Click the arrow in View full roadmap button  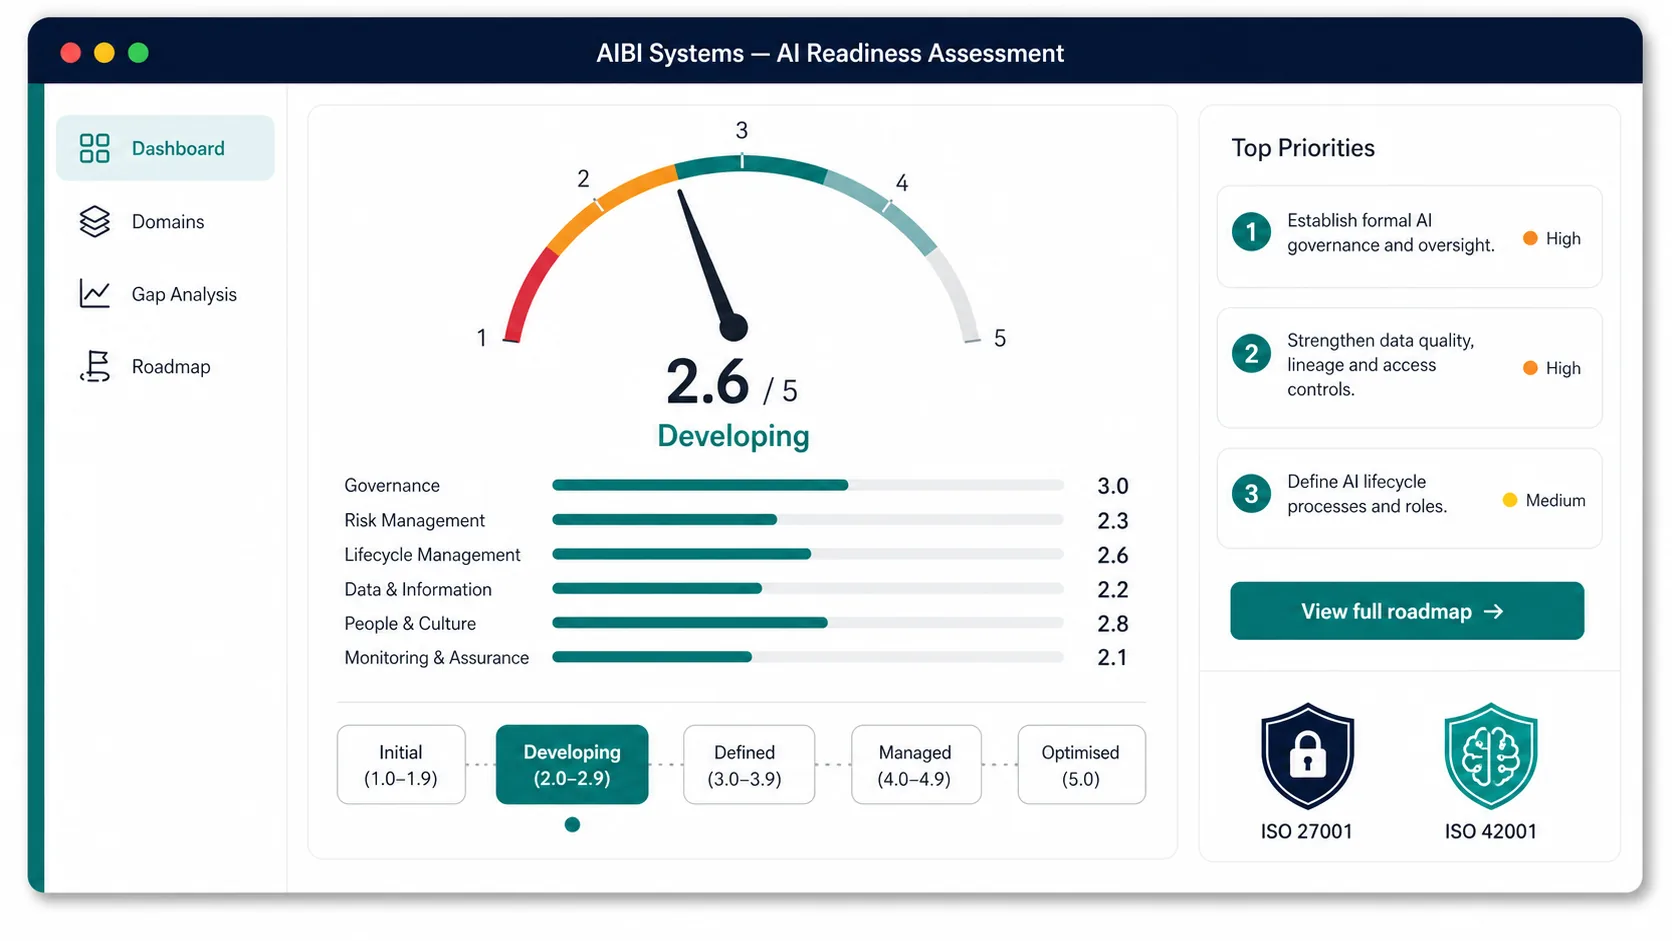(x=1494, y=611)
